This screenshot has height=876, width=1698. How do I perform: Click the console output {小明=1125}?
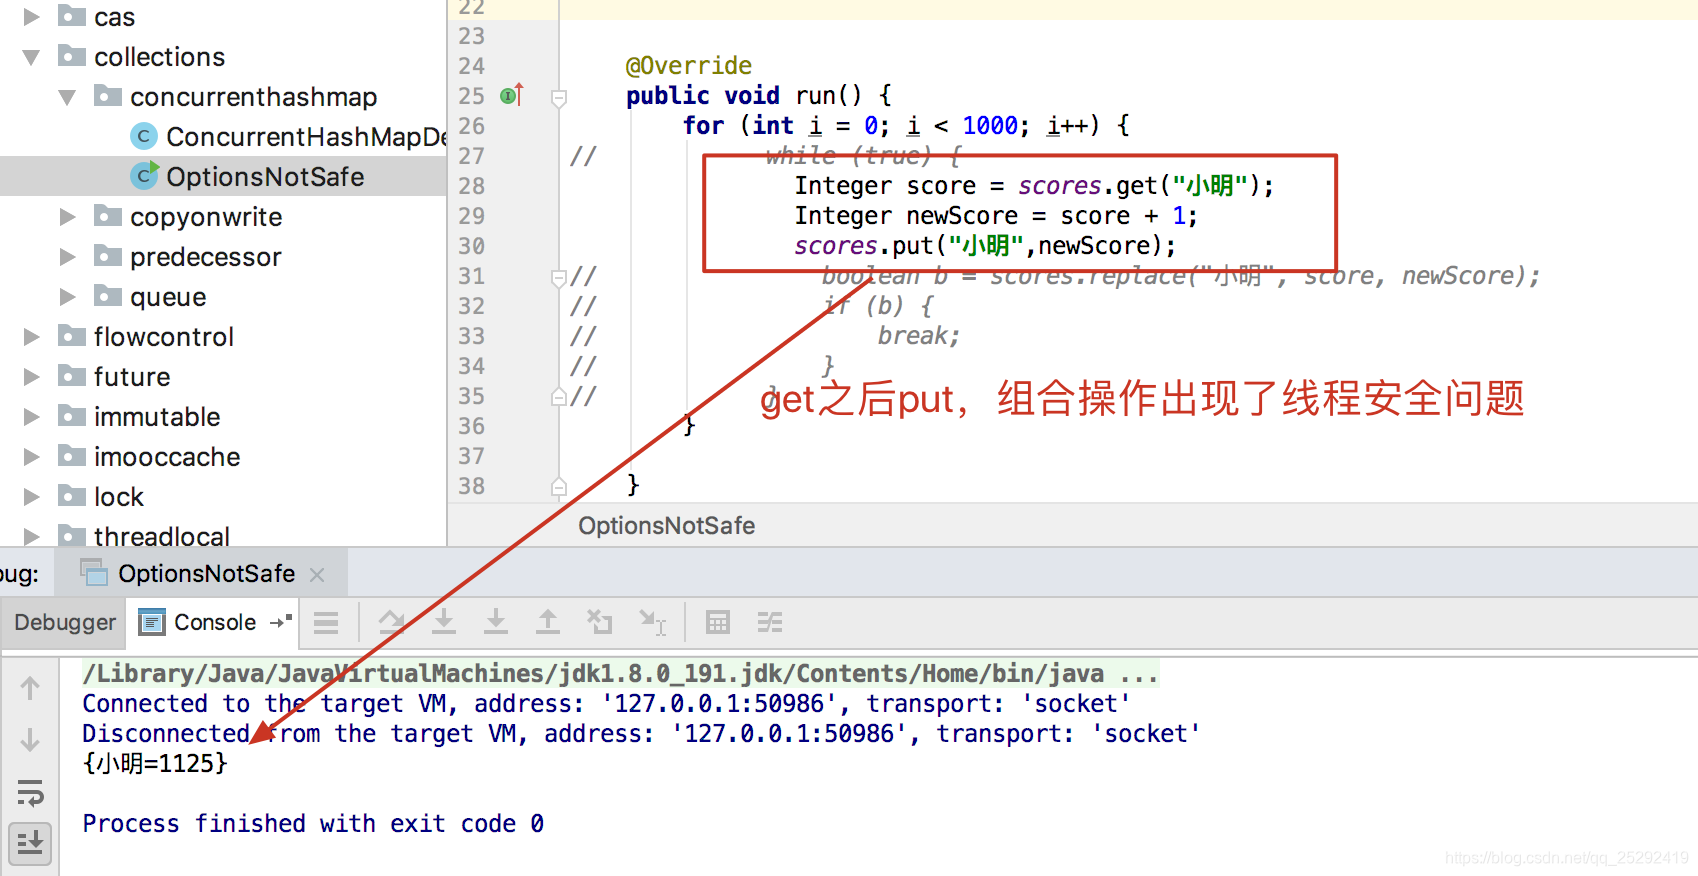pyautogui.click(x=155, y=764)
